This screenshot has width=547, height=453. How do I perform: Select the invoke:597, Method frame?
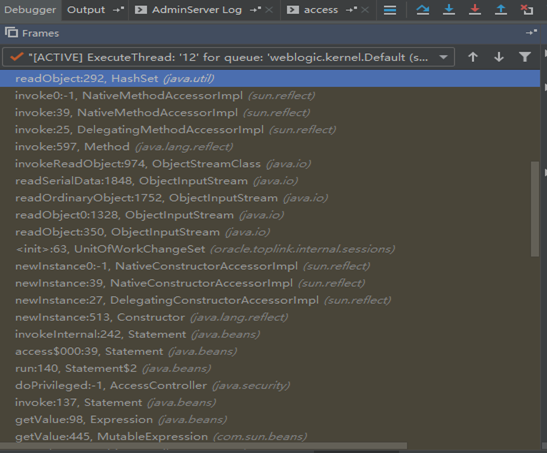[270, 146]
